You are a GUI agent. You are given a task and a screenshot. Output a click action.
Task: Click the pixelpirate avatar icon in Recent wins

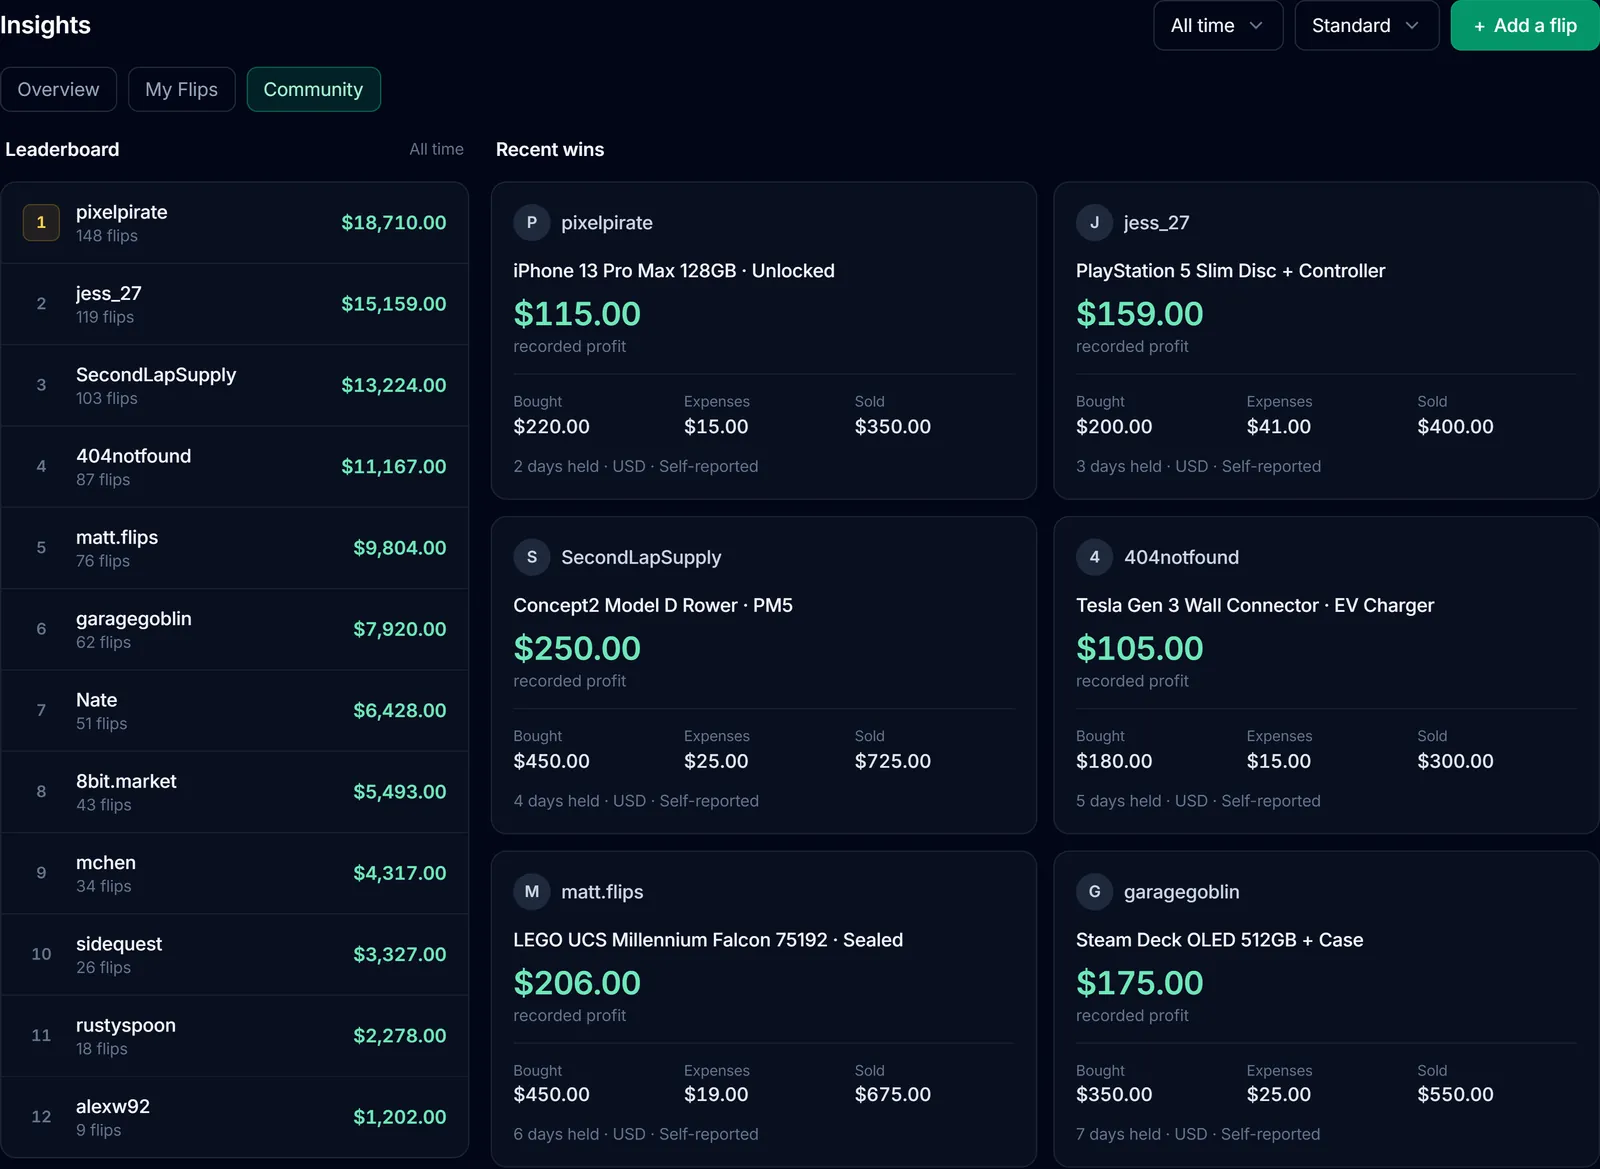tap(532, 223)
